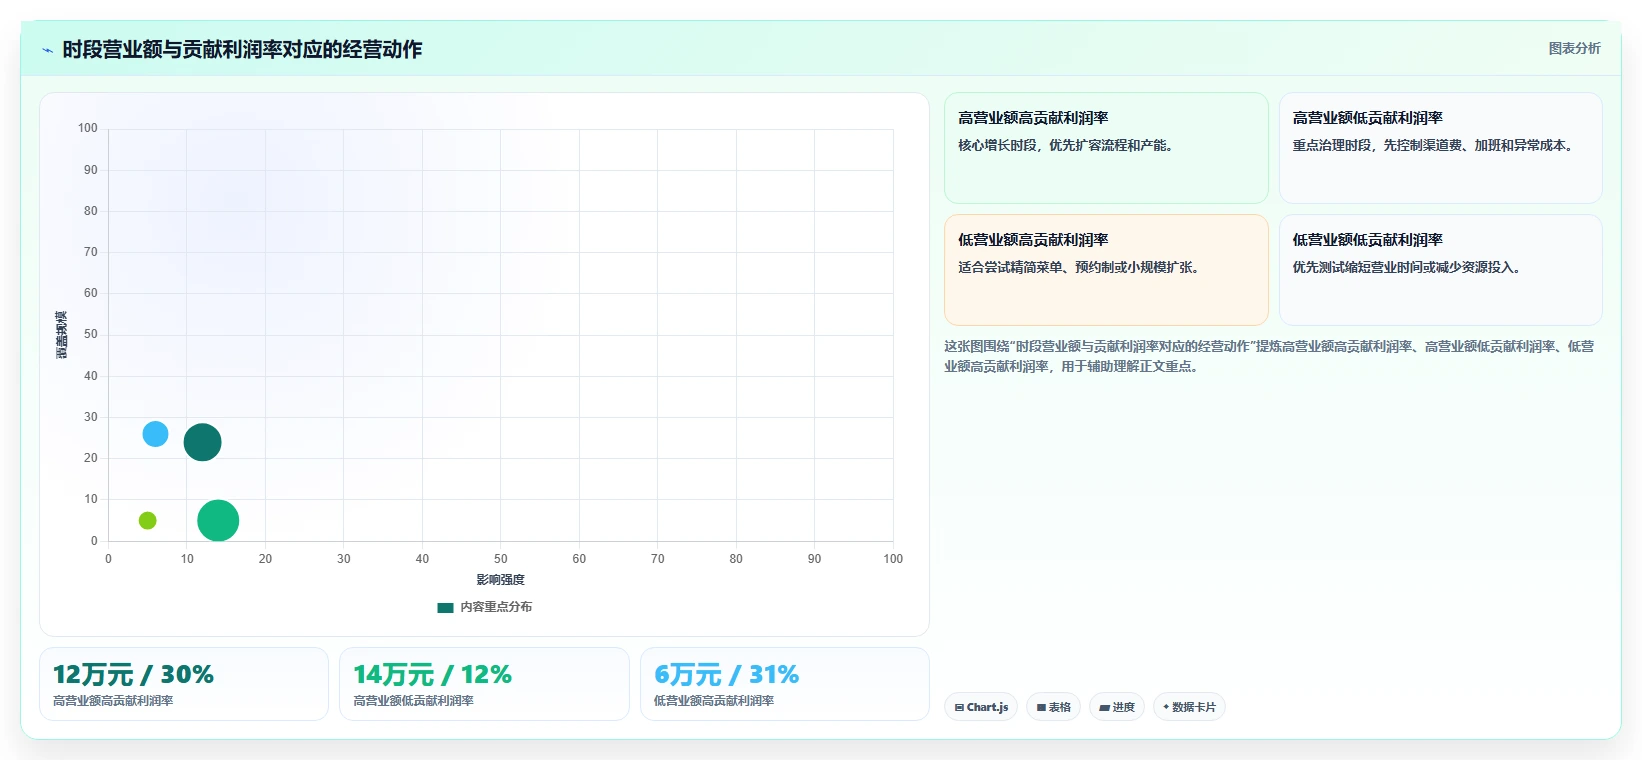Open the 高营业额高贡献利润率 quadrant card

pos(1106,148)
